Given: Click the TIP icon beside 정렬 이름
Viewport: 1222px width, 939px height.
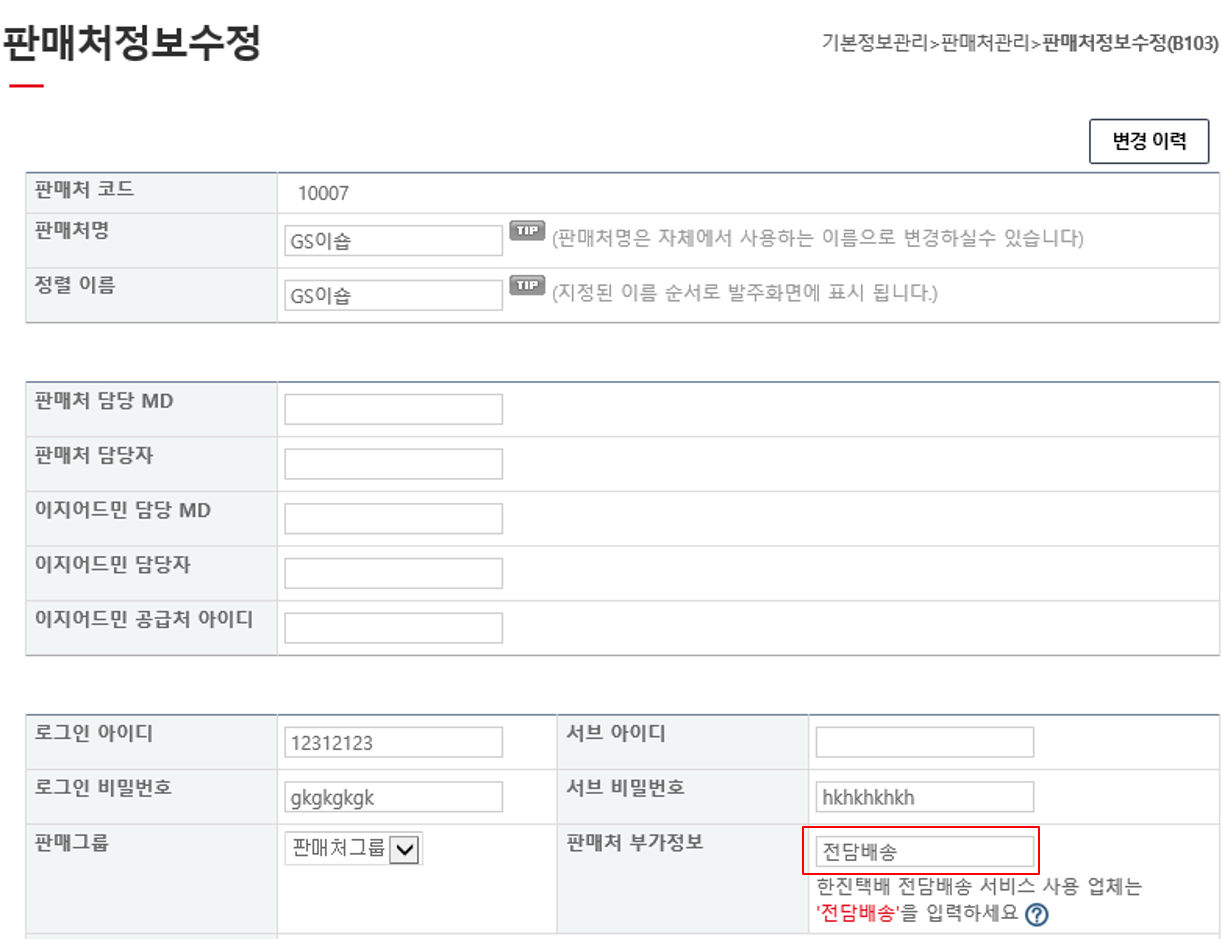Looking at the screenshot, I should pos(526,286).
